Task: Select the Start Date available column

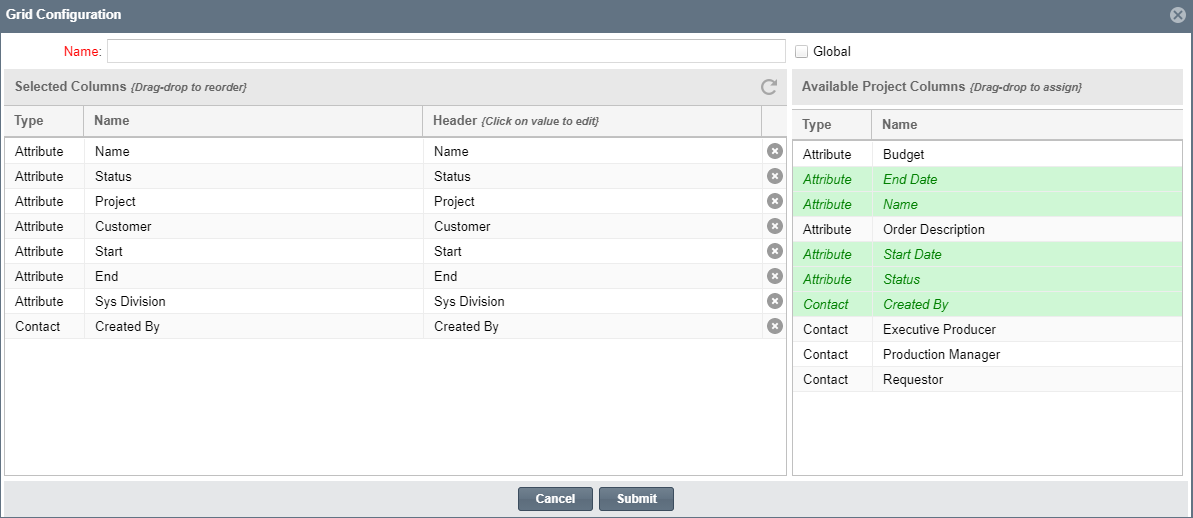Action: pyautogui.click(x=988, y=255)
